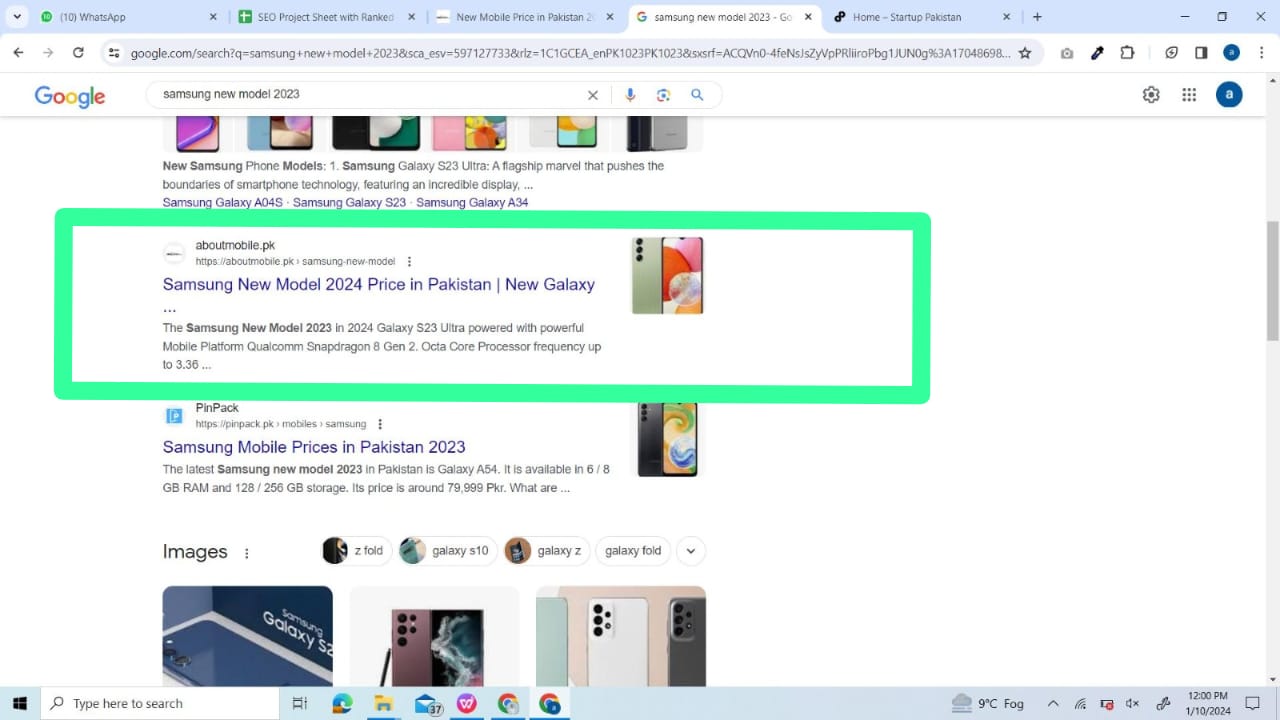Image resolution: width=1280 pixels, height=720 pixels.
Task: Clear the Google search box text
Action: coord(593,95)
